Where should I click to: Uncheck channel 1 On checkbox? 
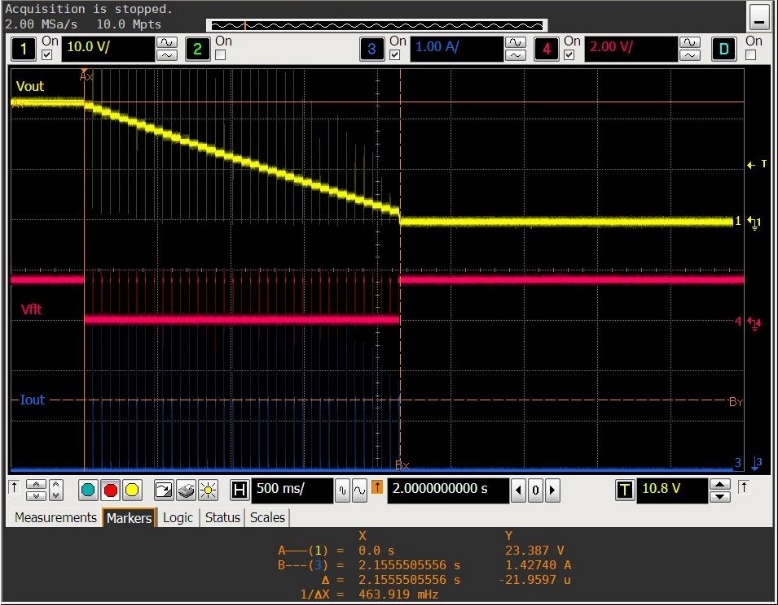[x=47, y=55]
